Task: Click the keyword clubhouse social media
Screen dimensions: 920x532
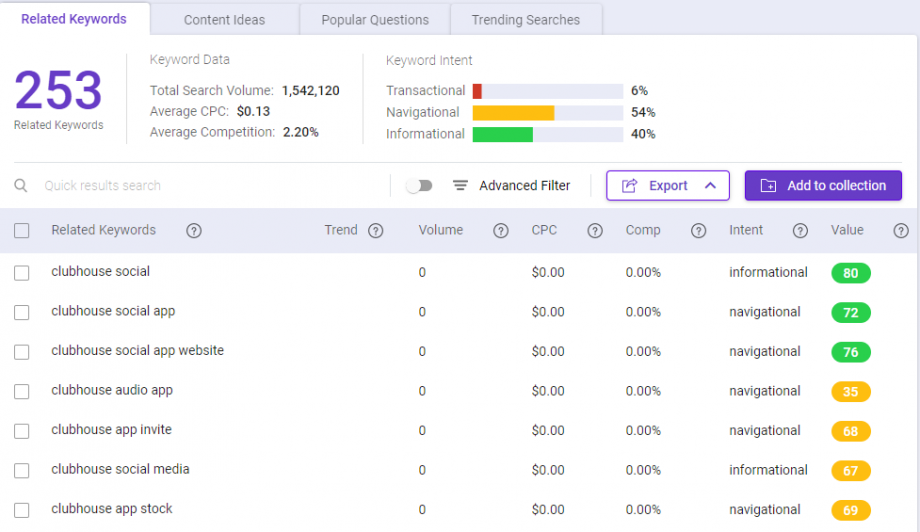Action: click(x=120, y=469)
